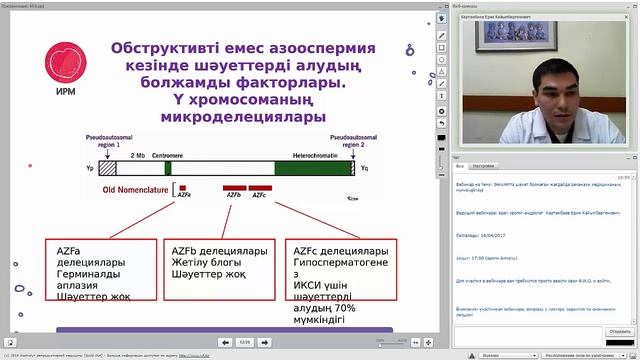Select the rectangle shape tool
Viewport: 640px width, 360px height.
point(442,48)
